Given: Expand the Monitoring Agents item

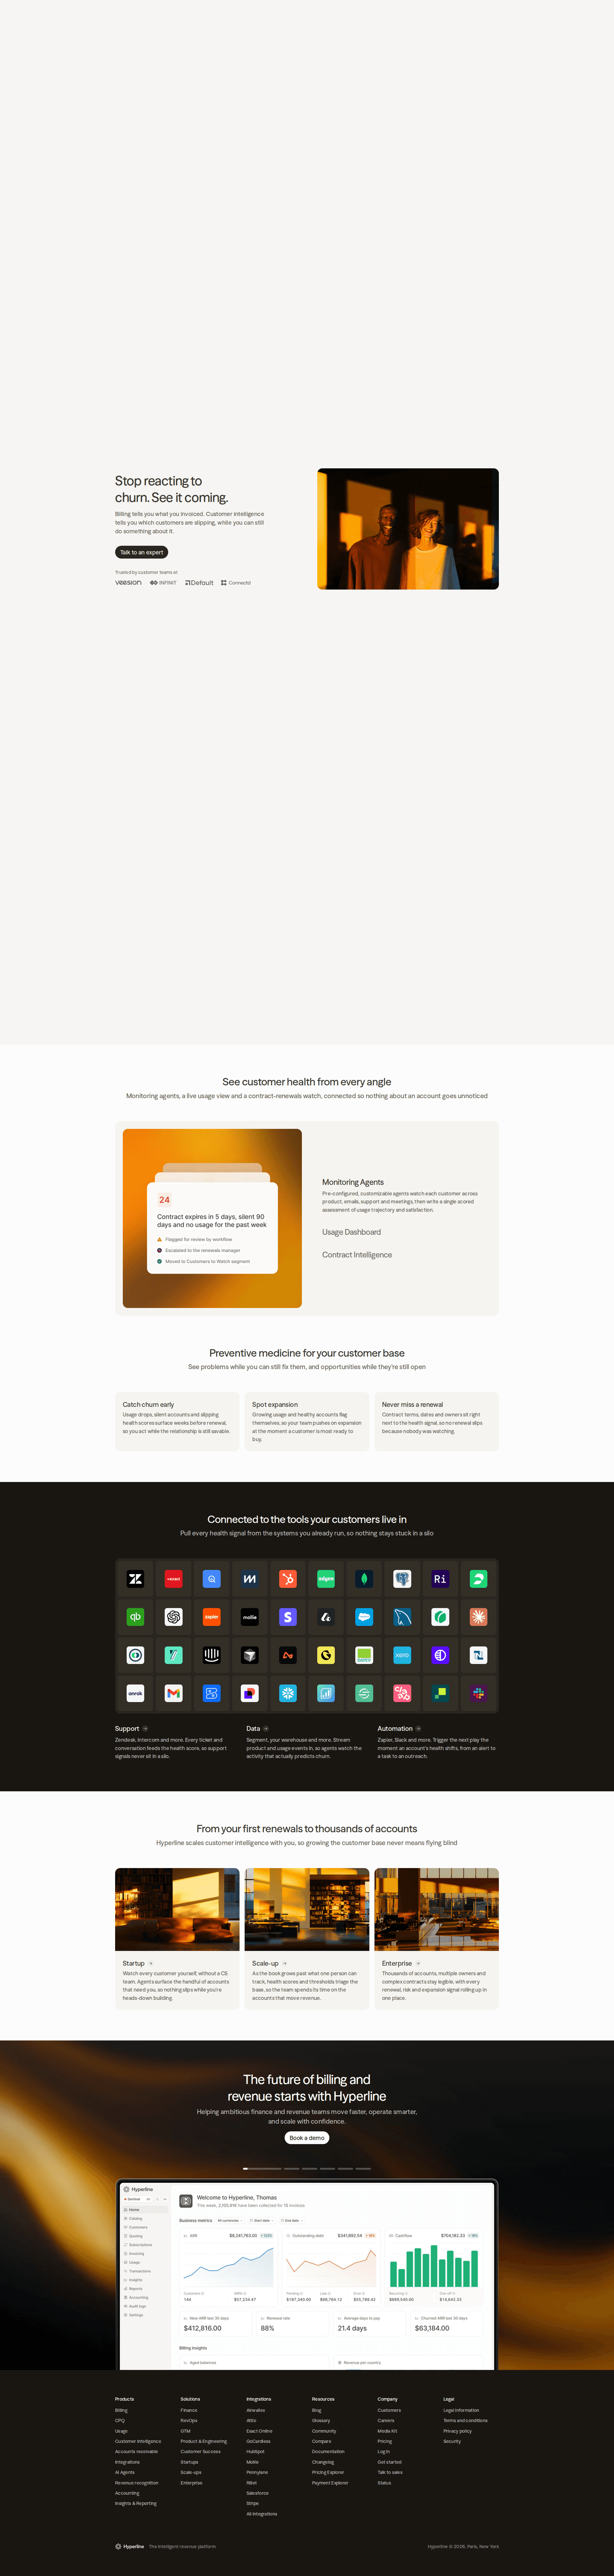Looking at the screenshot, I should pyautogui.click(x=353, y=1182).
